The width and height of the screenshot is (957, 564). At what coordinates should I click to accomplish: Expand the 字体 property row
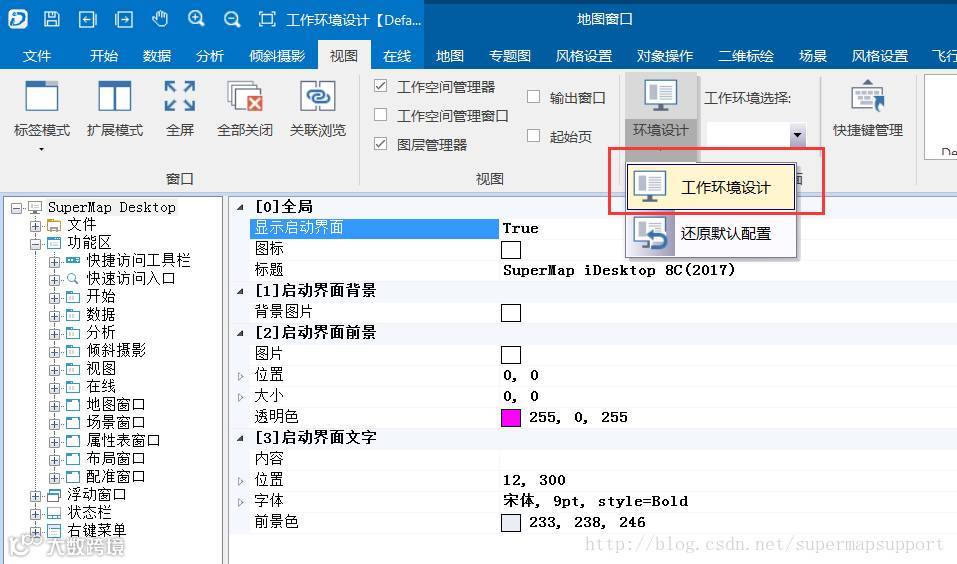(x=240, y=502)
